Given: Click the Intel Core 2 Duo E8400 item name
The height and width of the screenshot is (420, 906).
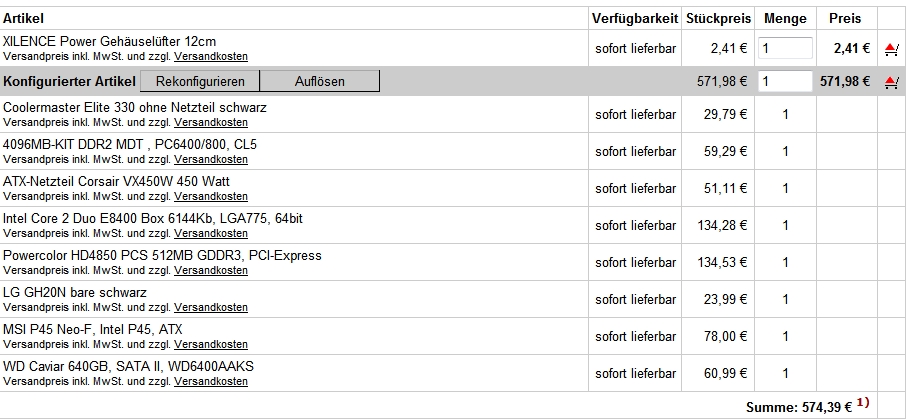Looking at the screenshot, I should click(153, 218).
